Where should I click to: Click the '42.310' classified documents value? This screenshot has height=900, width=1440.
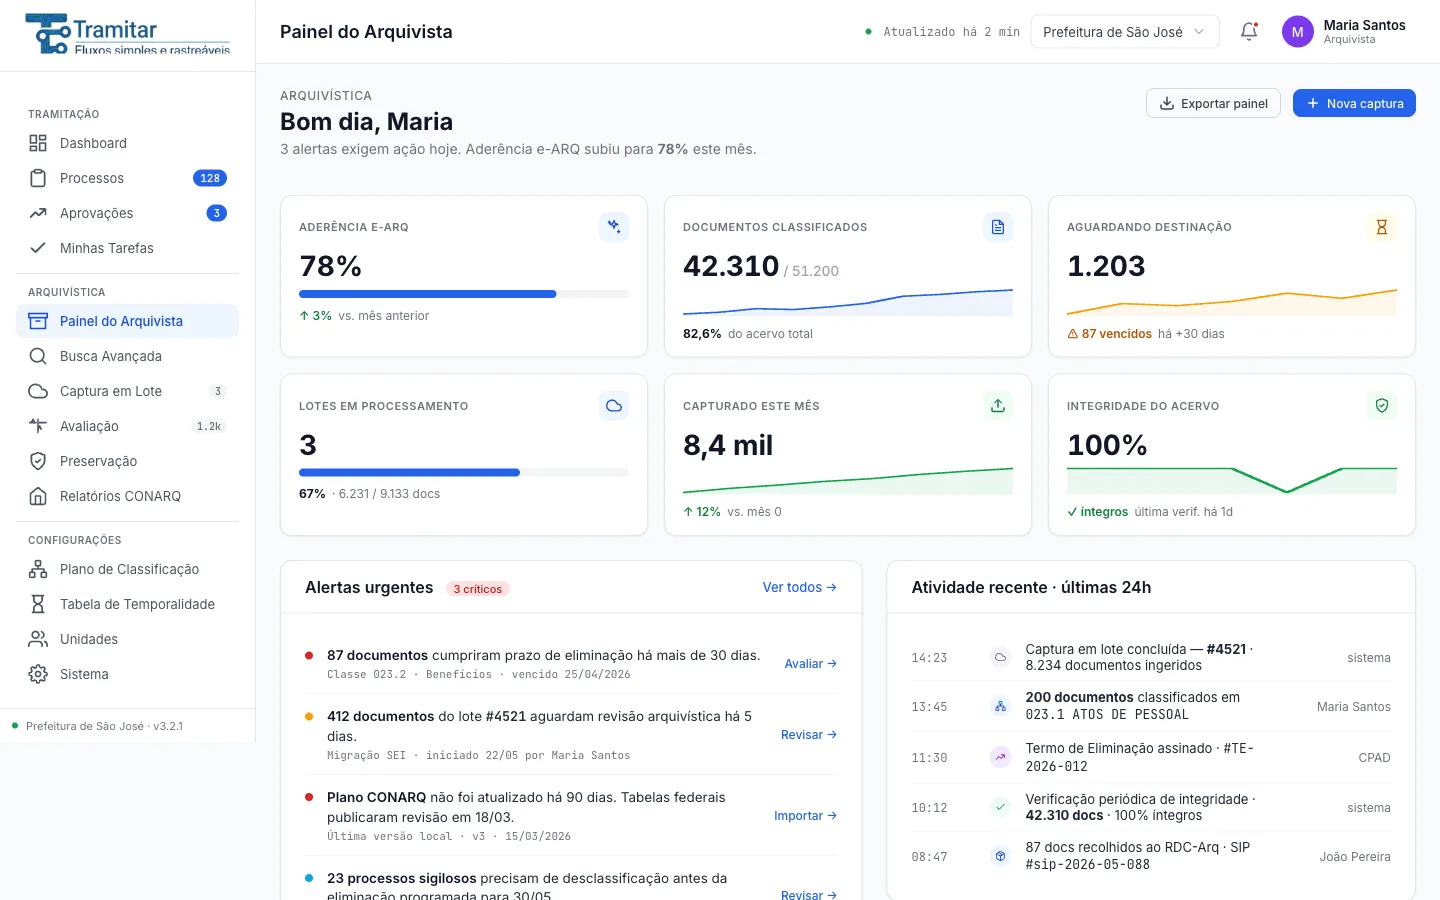point(731,266)
